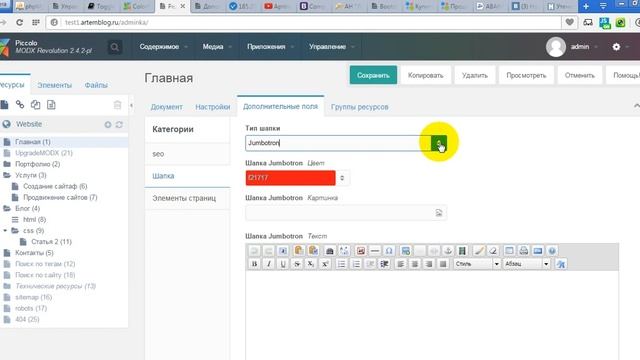Collapse the left resource tree panel
640x360 pixels.
(131, 105)
